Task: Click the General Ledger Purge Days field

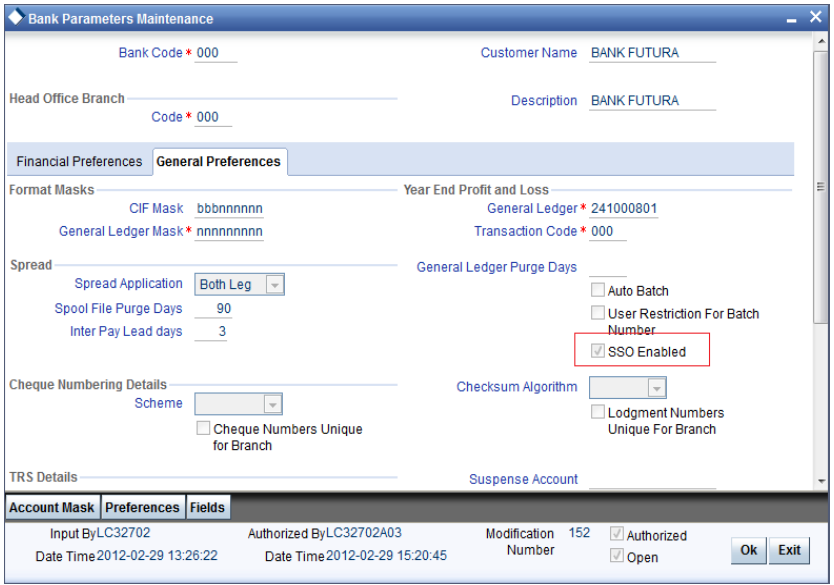Action: click(607, 268)
